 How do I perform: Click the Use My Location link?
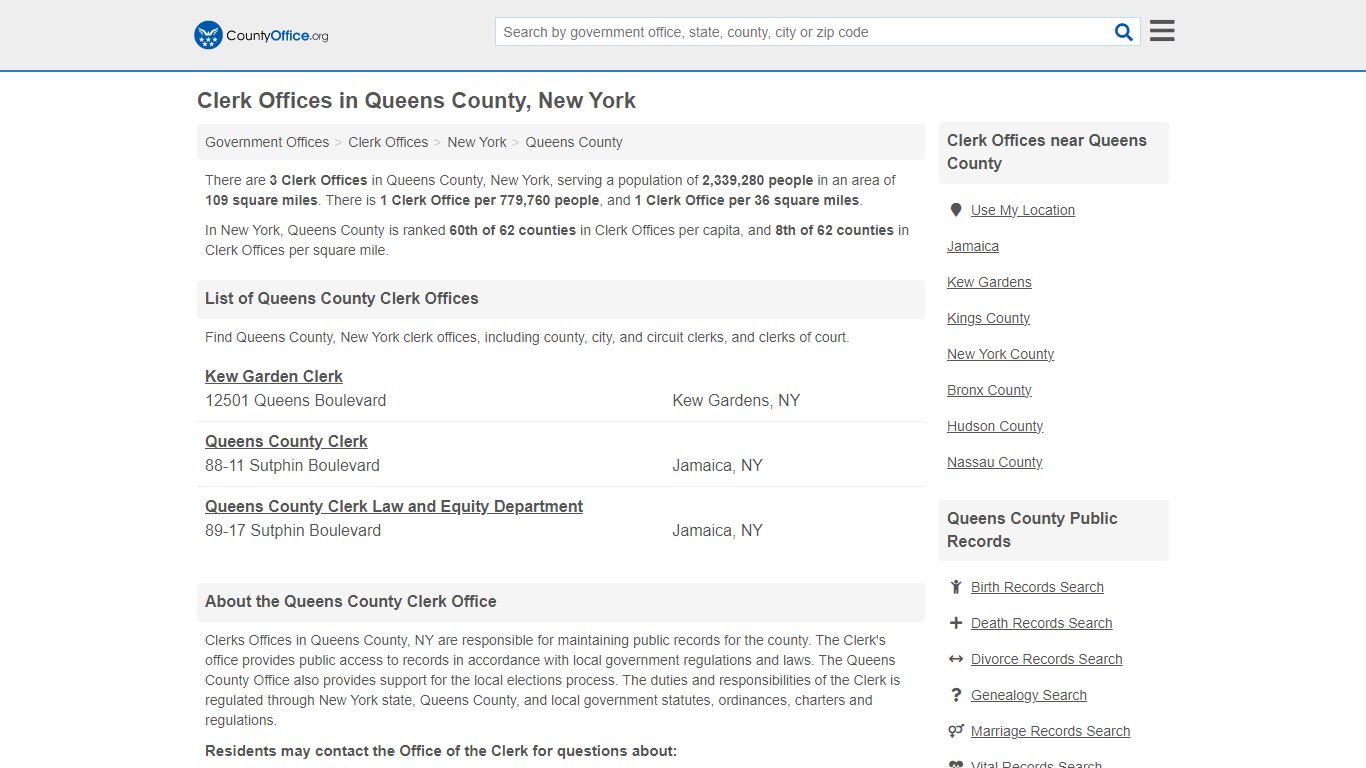(1023, 210)
